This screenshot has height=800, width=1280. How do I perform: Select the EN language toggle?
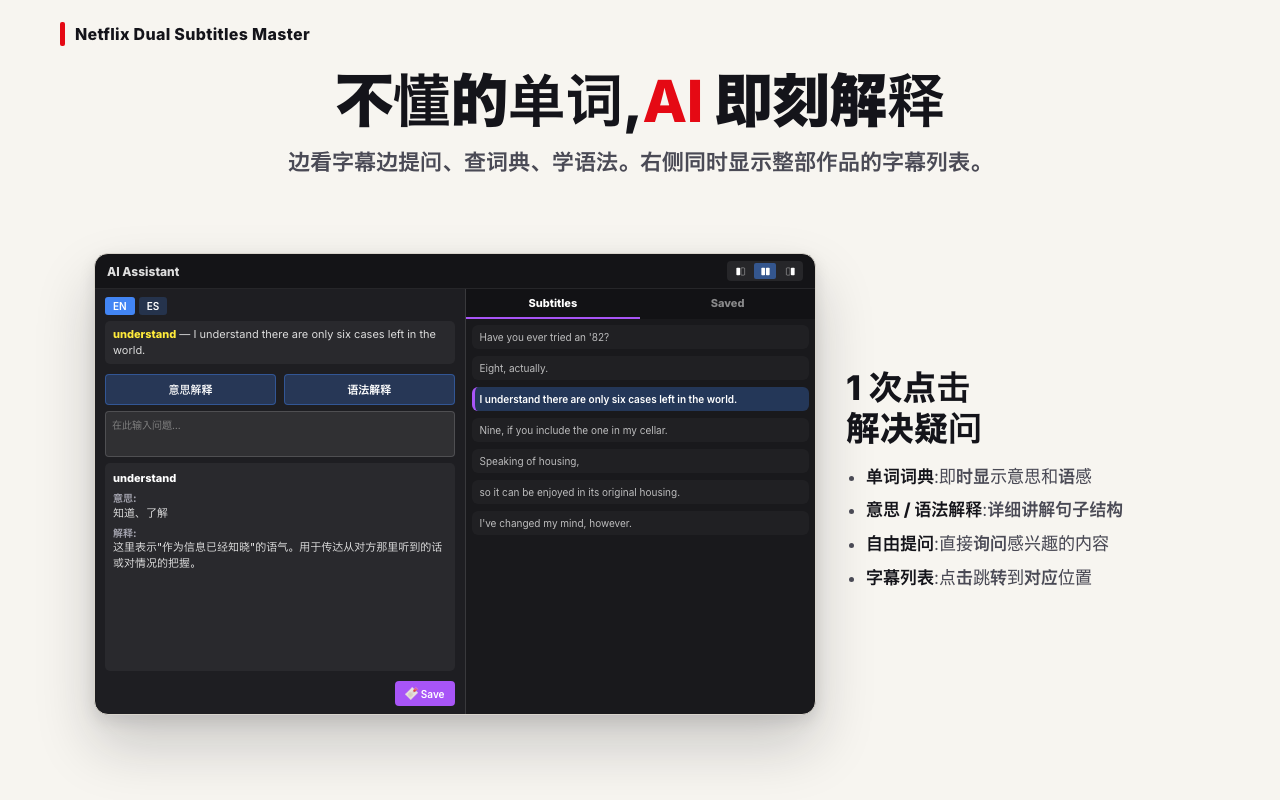120,306
